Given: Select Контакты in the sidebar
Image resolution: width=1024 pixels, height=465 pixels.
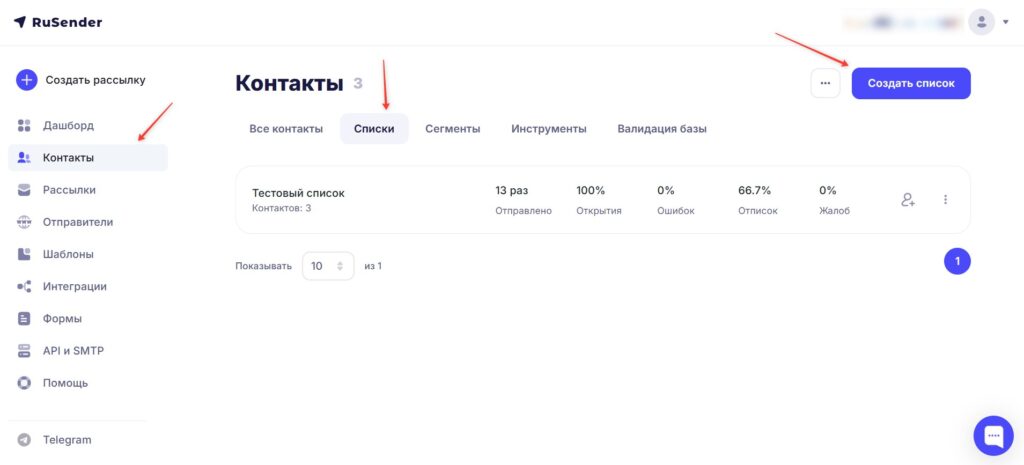Looking at the screenshot, I should coord(88,157).
